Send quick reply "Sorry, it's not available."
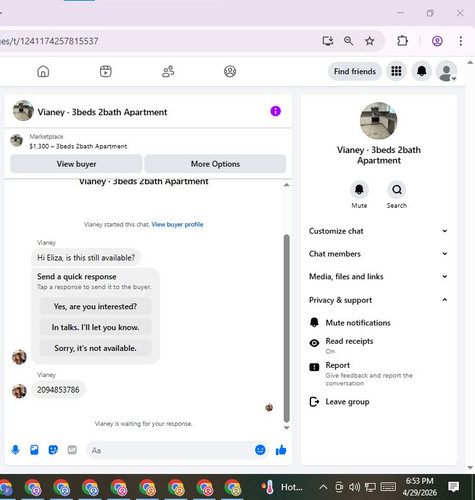 [95, 348]
